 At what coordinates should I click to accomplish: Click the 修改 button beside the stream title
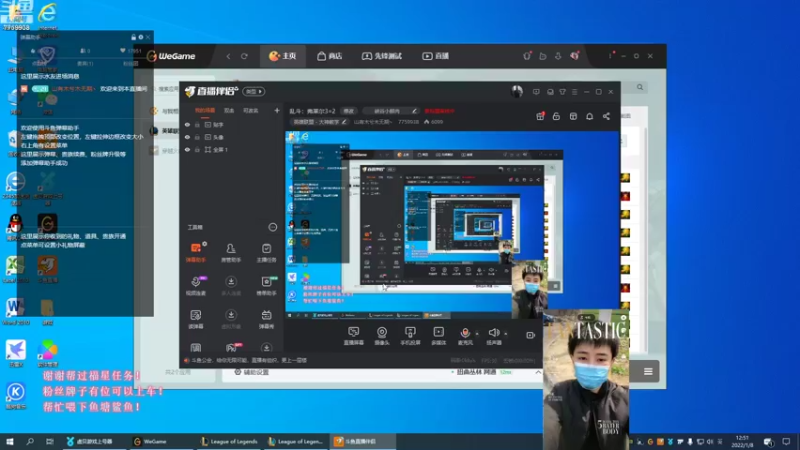tap(348, 111)
